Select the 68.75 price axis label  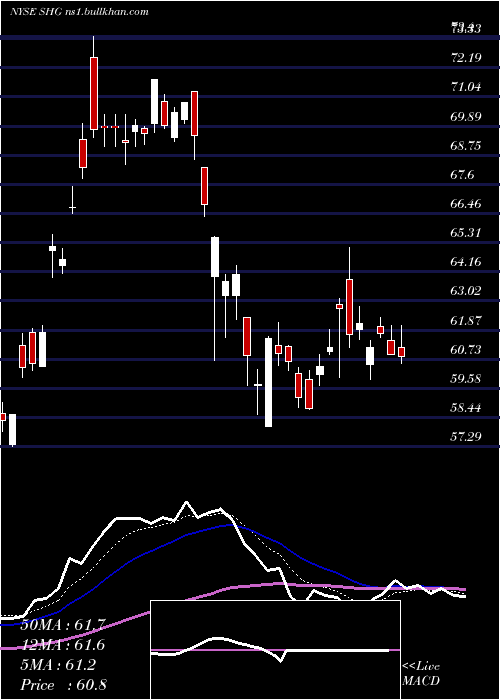[x=466, y=145]
